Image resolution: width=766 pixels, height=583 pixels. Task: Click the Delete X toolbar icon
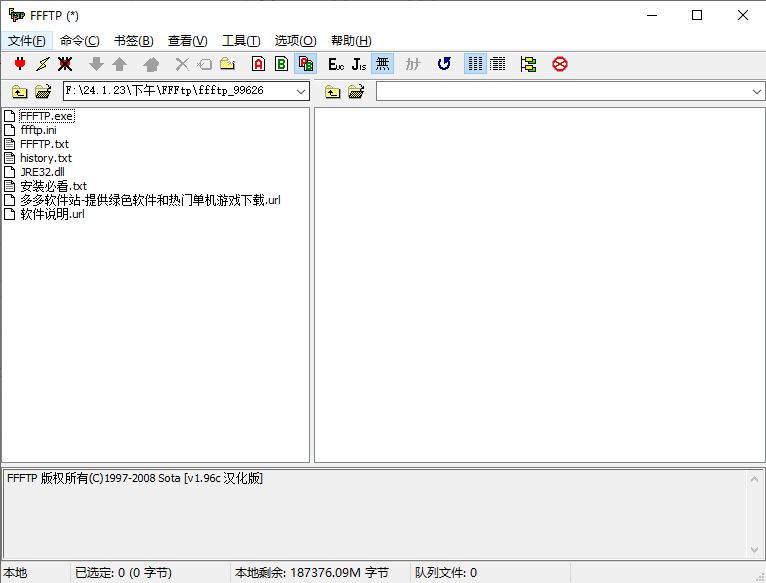pos(182,64)
